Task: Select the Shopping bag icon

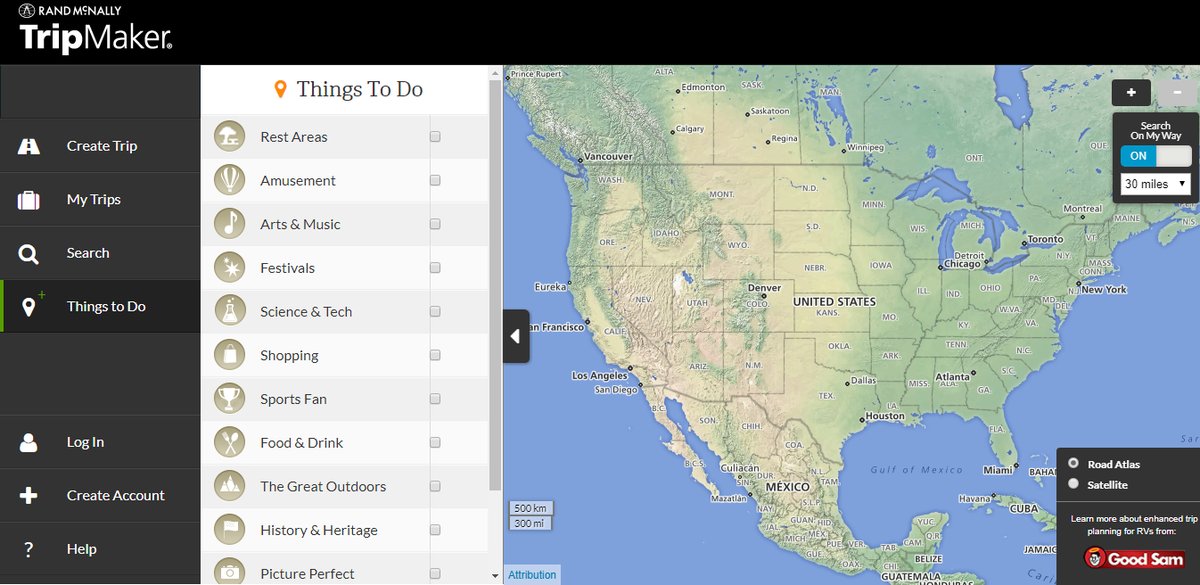Action: point(230,355)
